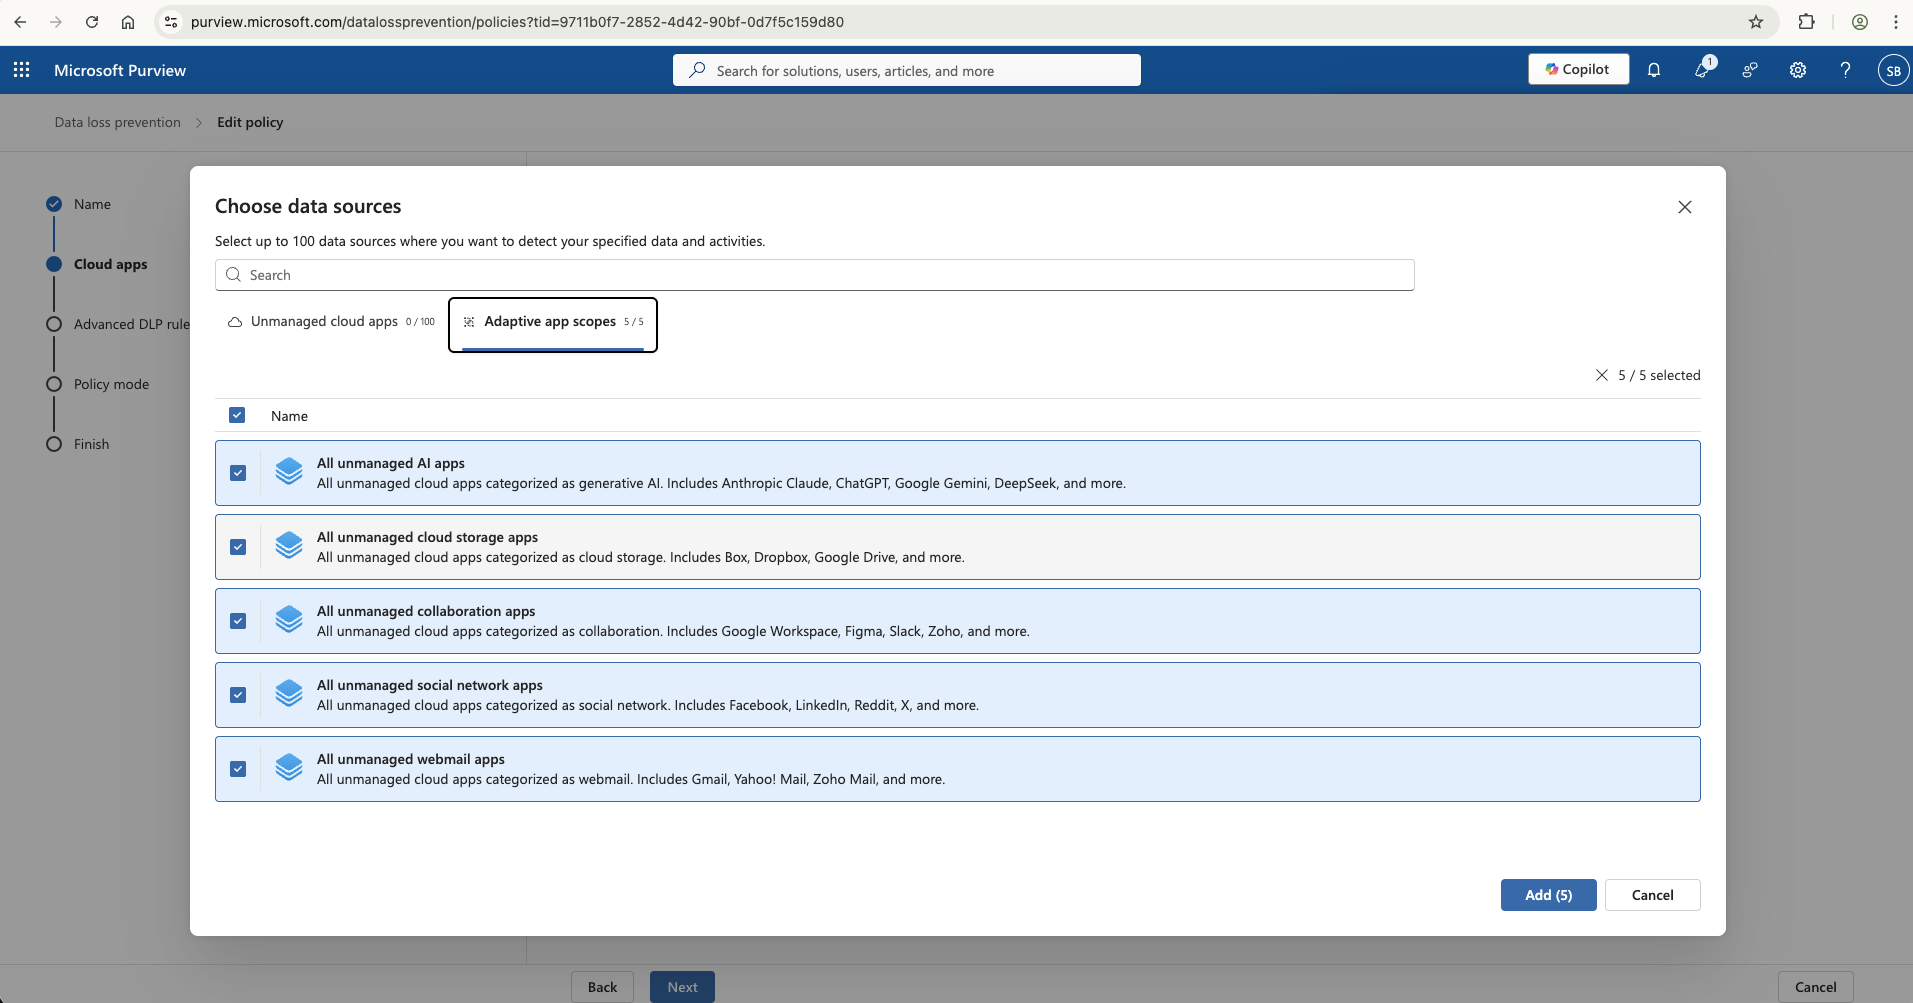
Task: Click the browser address bar URL
Action: [517, 22]
